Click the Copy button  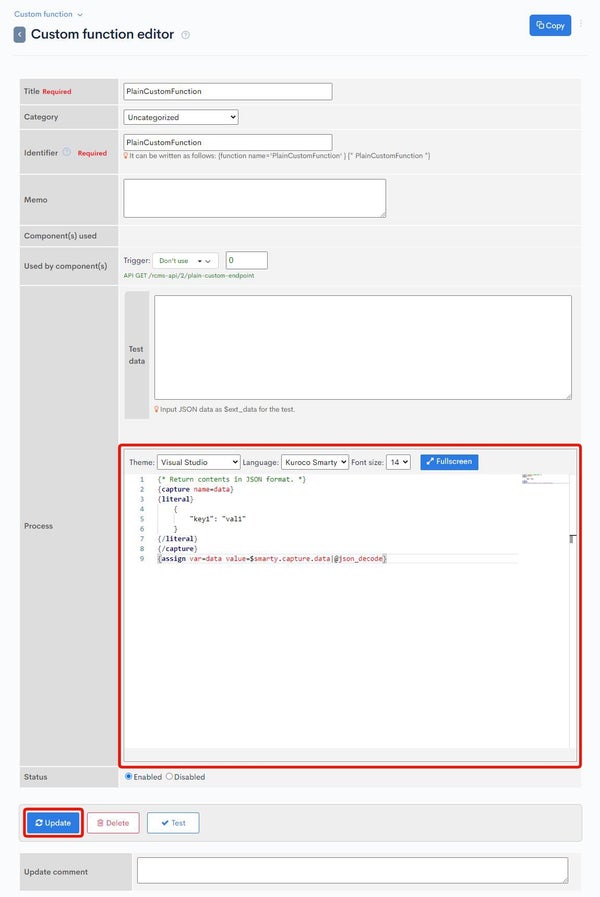pyautogui.click(x=550, y=25)
